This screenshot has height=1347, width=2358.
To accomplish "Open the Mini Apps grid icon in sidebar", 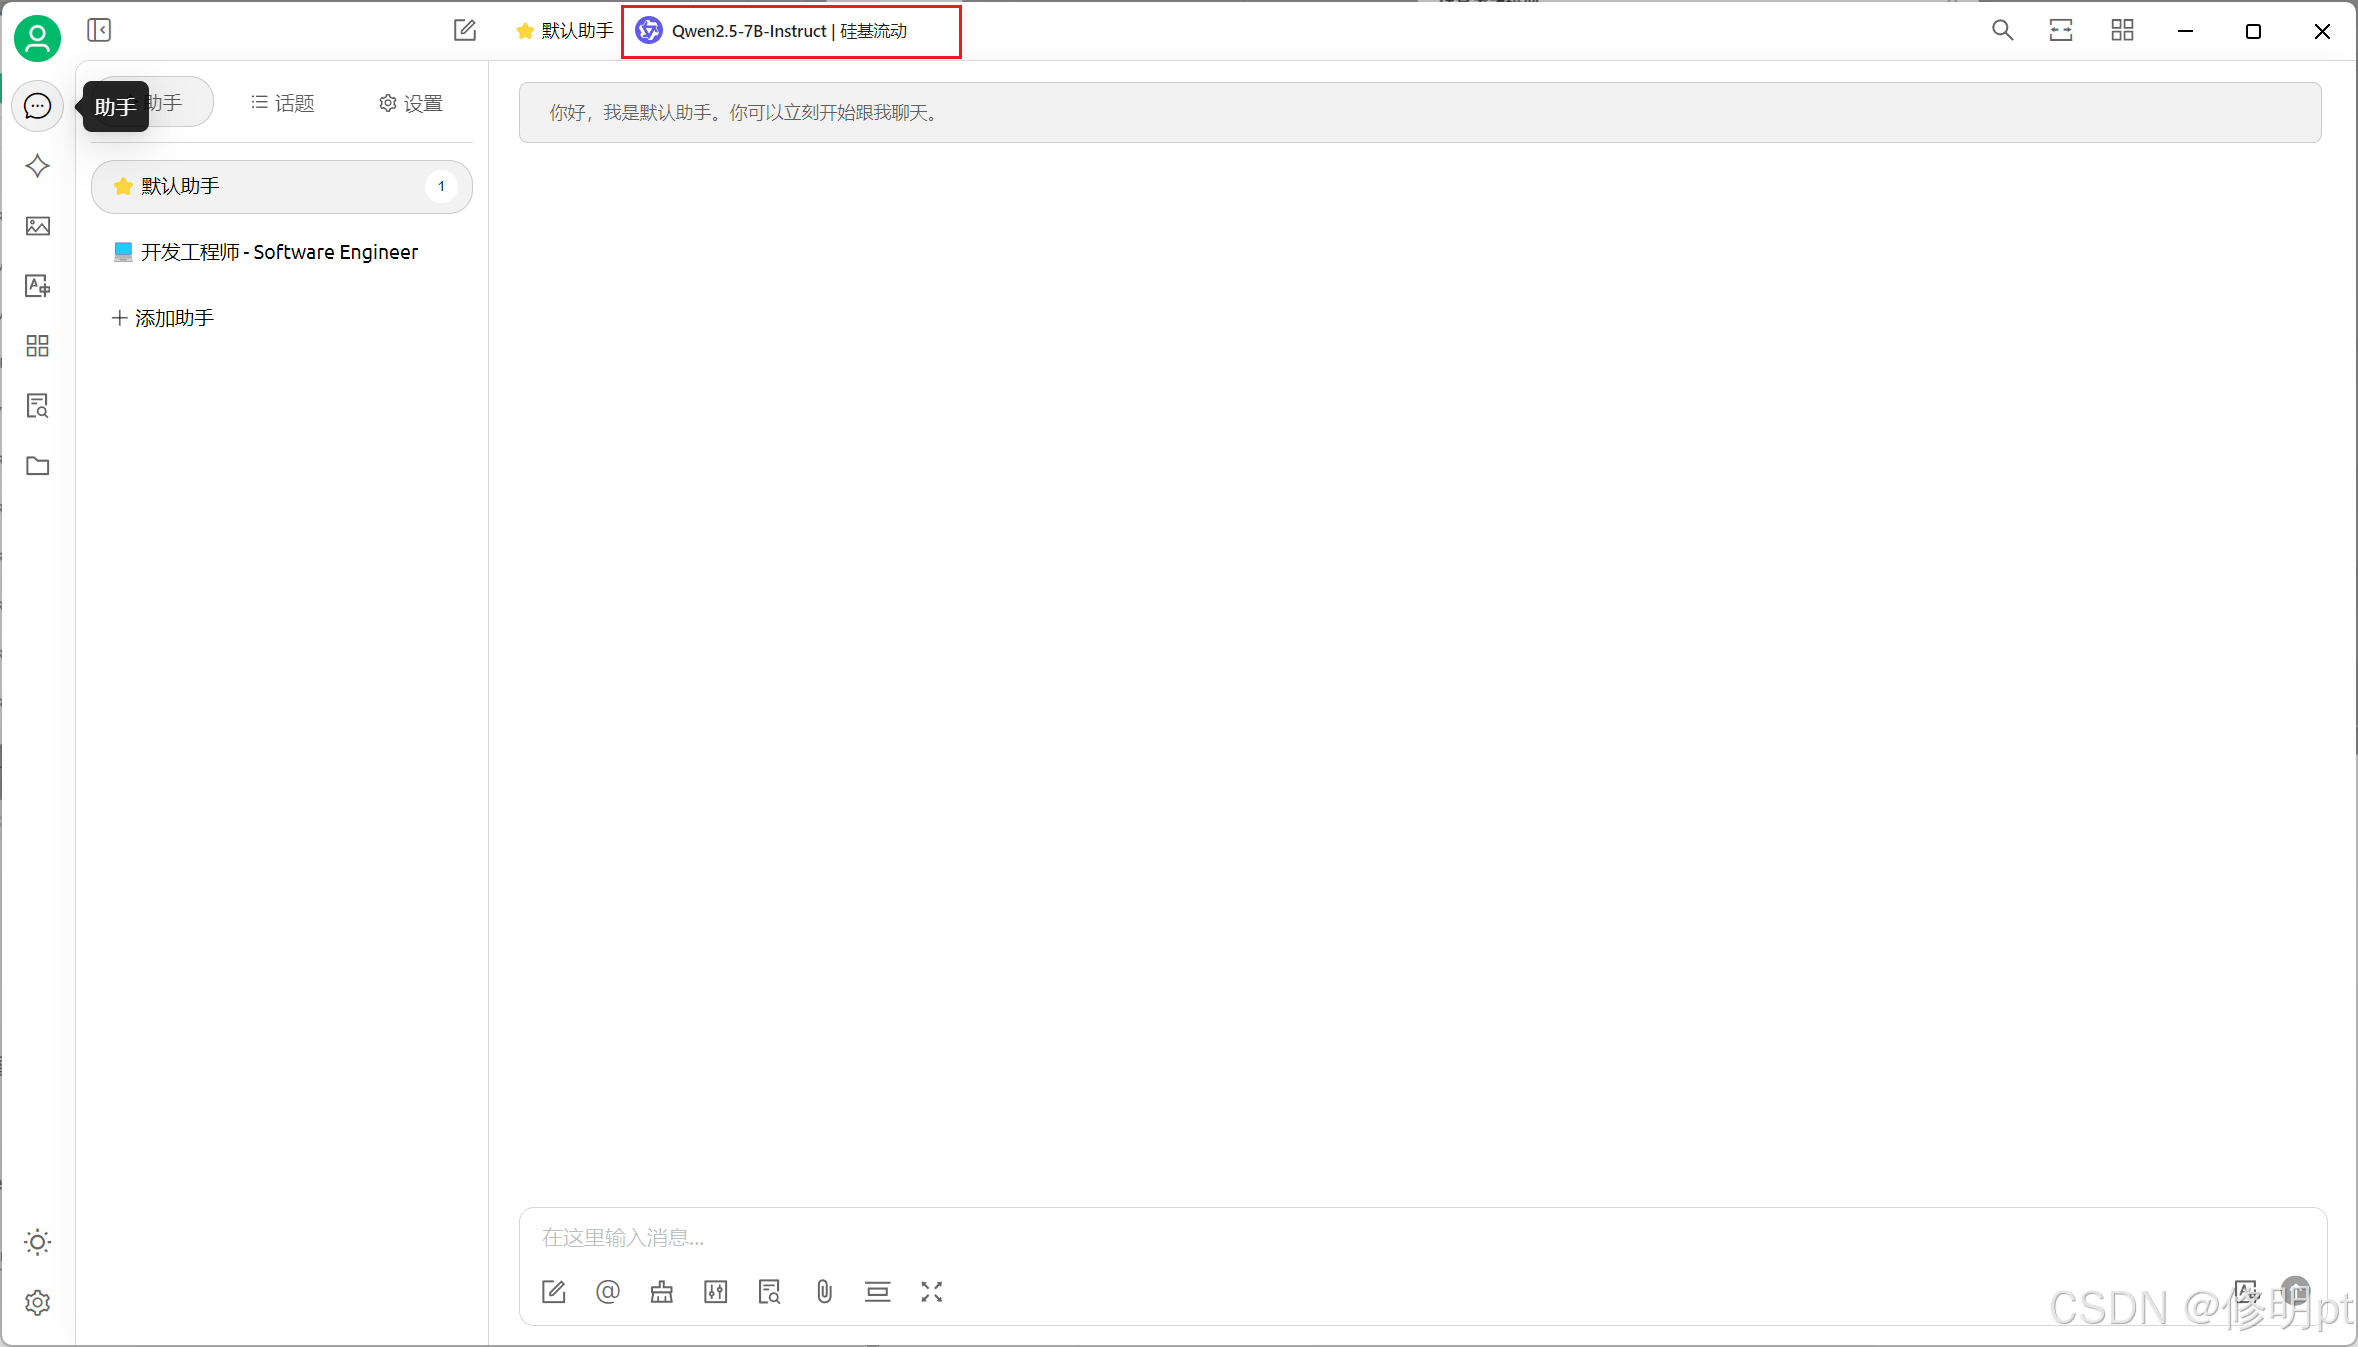I will pos(37,346).
